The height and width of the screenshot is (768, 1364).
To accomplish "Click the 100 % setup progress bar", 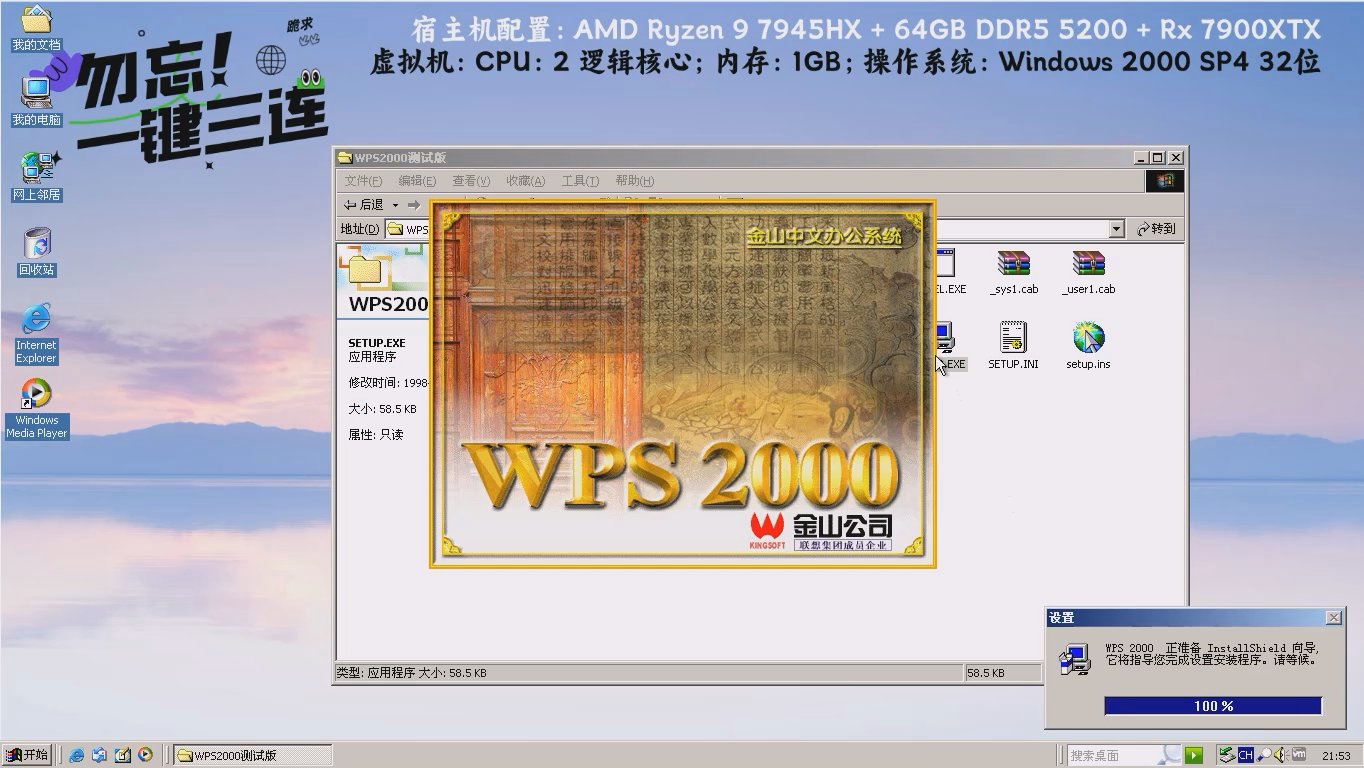I will (1213, 706).
